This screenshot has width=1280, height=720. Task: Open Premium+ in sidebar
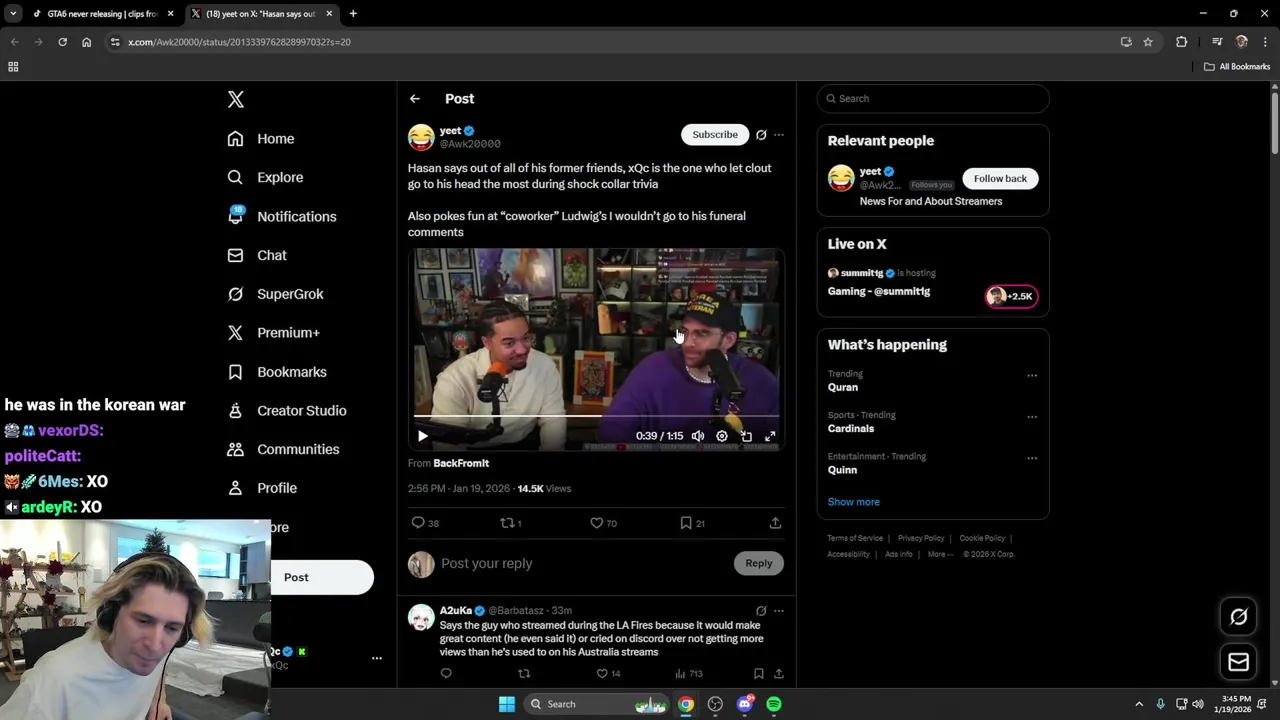(273, 333)
